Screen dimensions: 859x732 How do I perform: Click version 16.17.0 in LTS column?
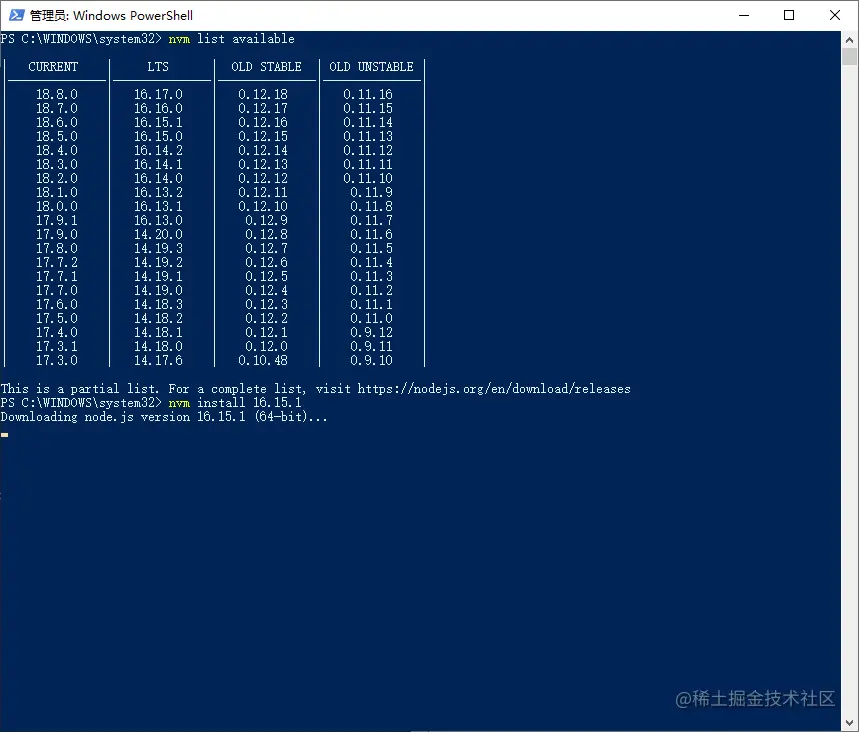point(158,94)
